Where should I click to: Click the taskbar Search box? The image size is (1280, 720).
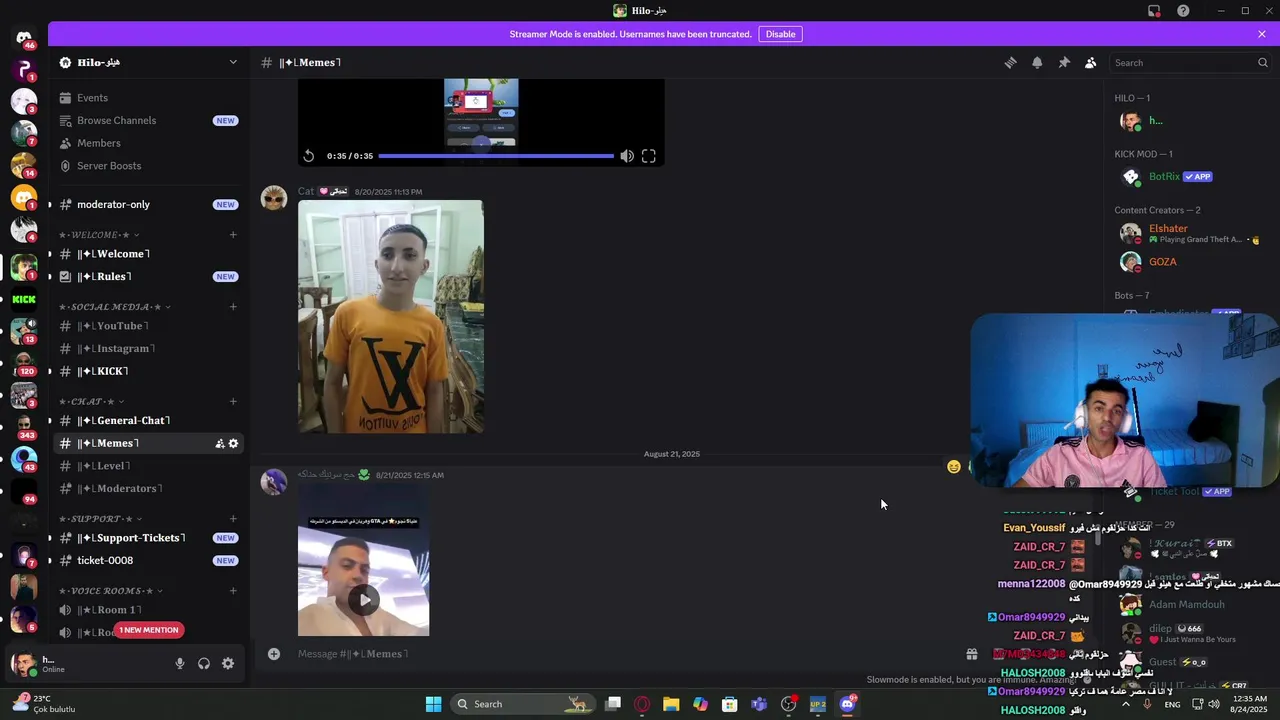521,704
